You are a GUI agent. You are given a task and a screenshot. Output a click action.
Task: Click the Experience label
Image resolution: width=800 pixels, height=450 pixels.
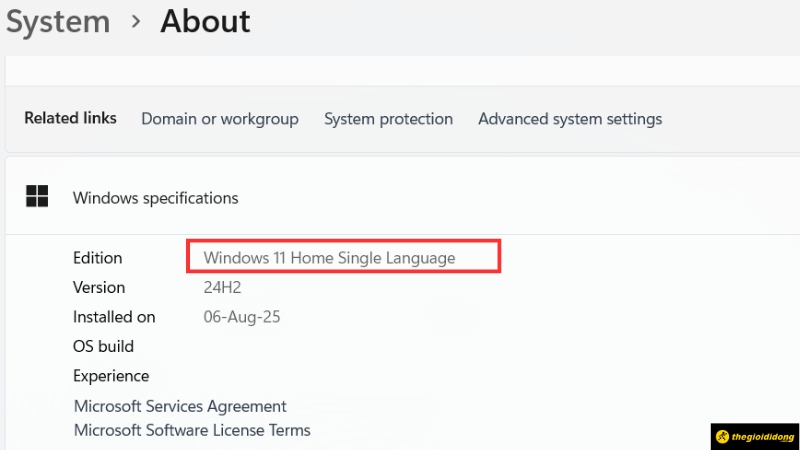111,376
